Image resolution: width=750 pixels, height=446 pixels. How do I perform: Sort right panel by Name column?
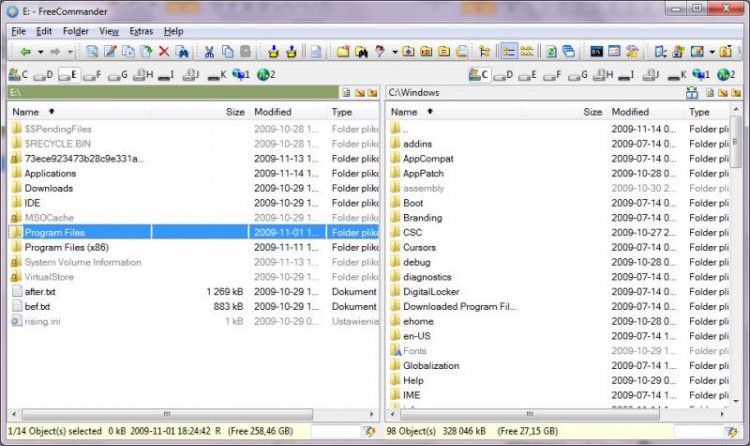click(453, 112)
